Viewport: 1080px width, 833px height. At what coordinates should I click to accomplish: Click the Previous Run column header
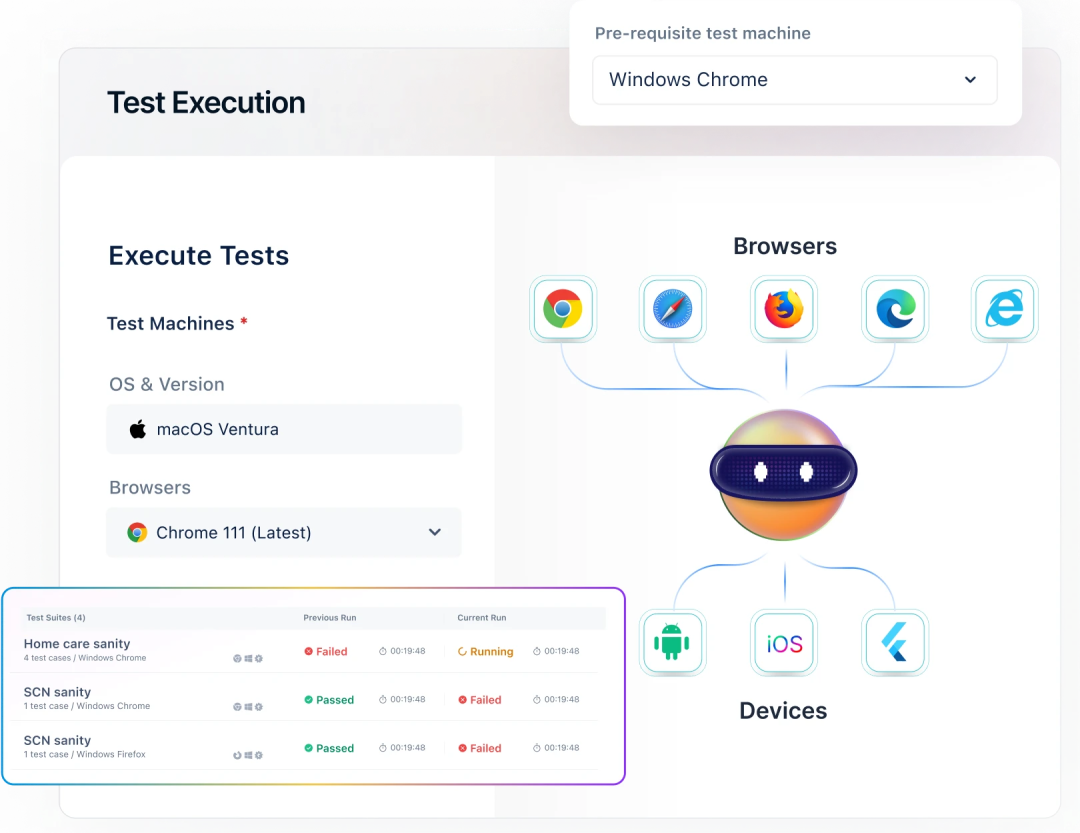coord(330,617)
